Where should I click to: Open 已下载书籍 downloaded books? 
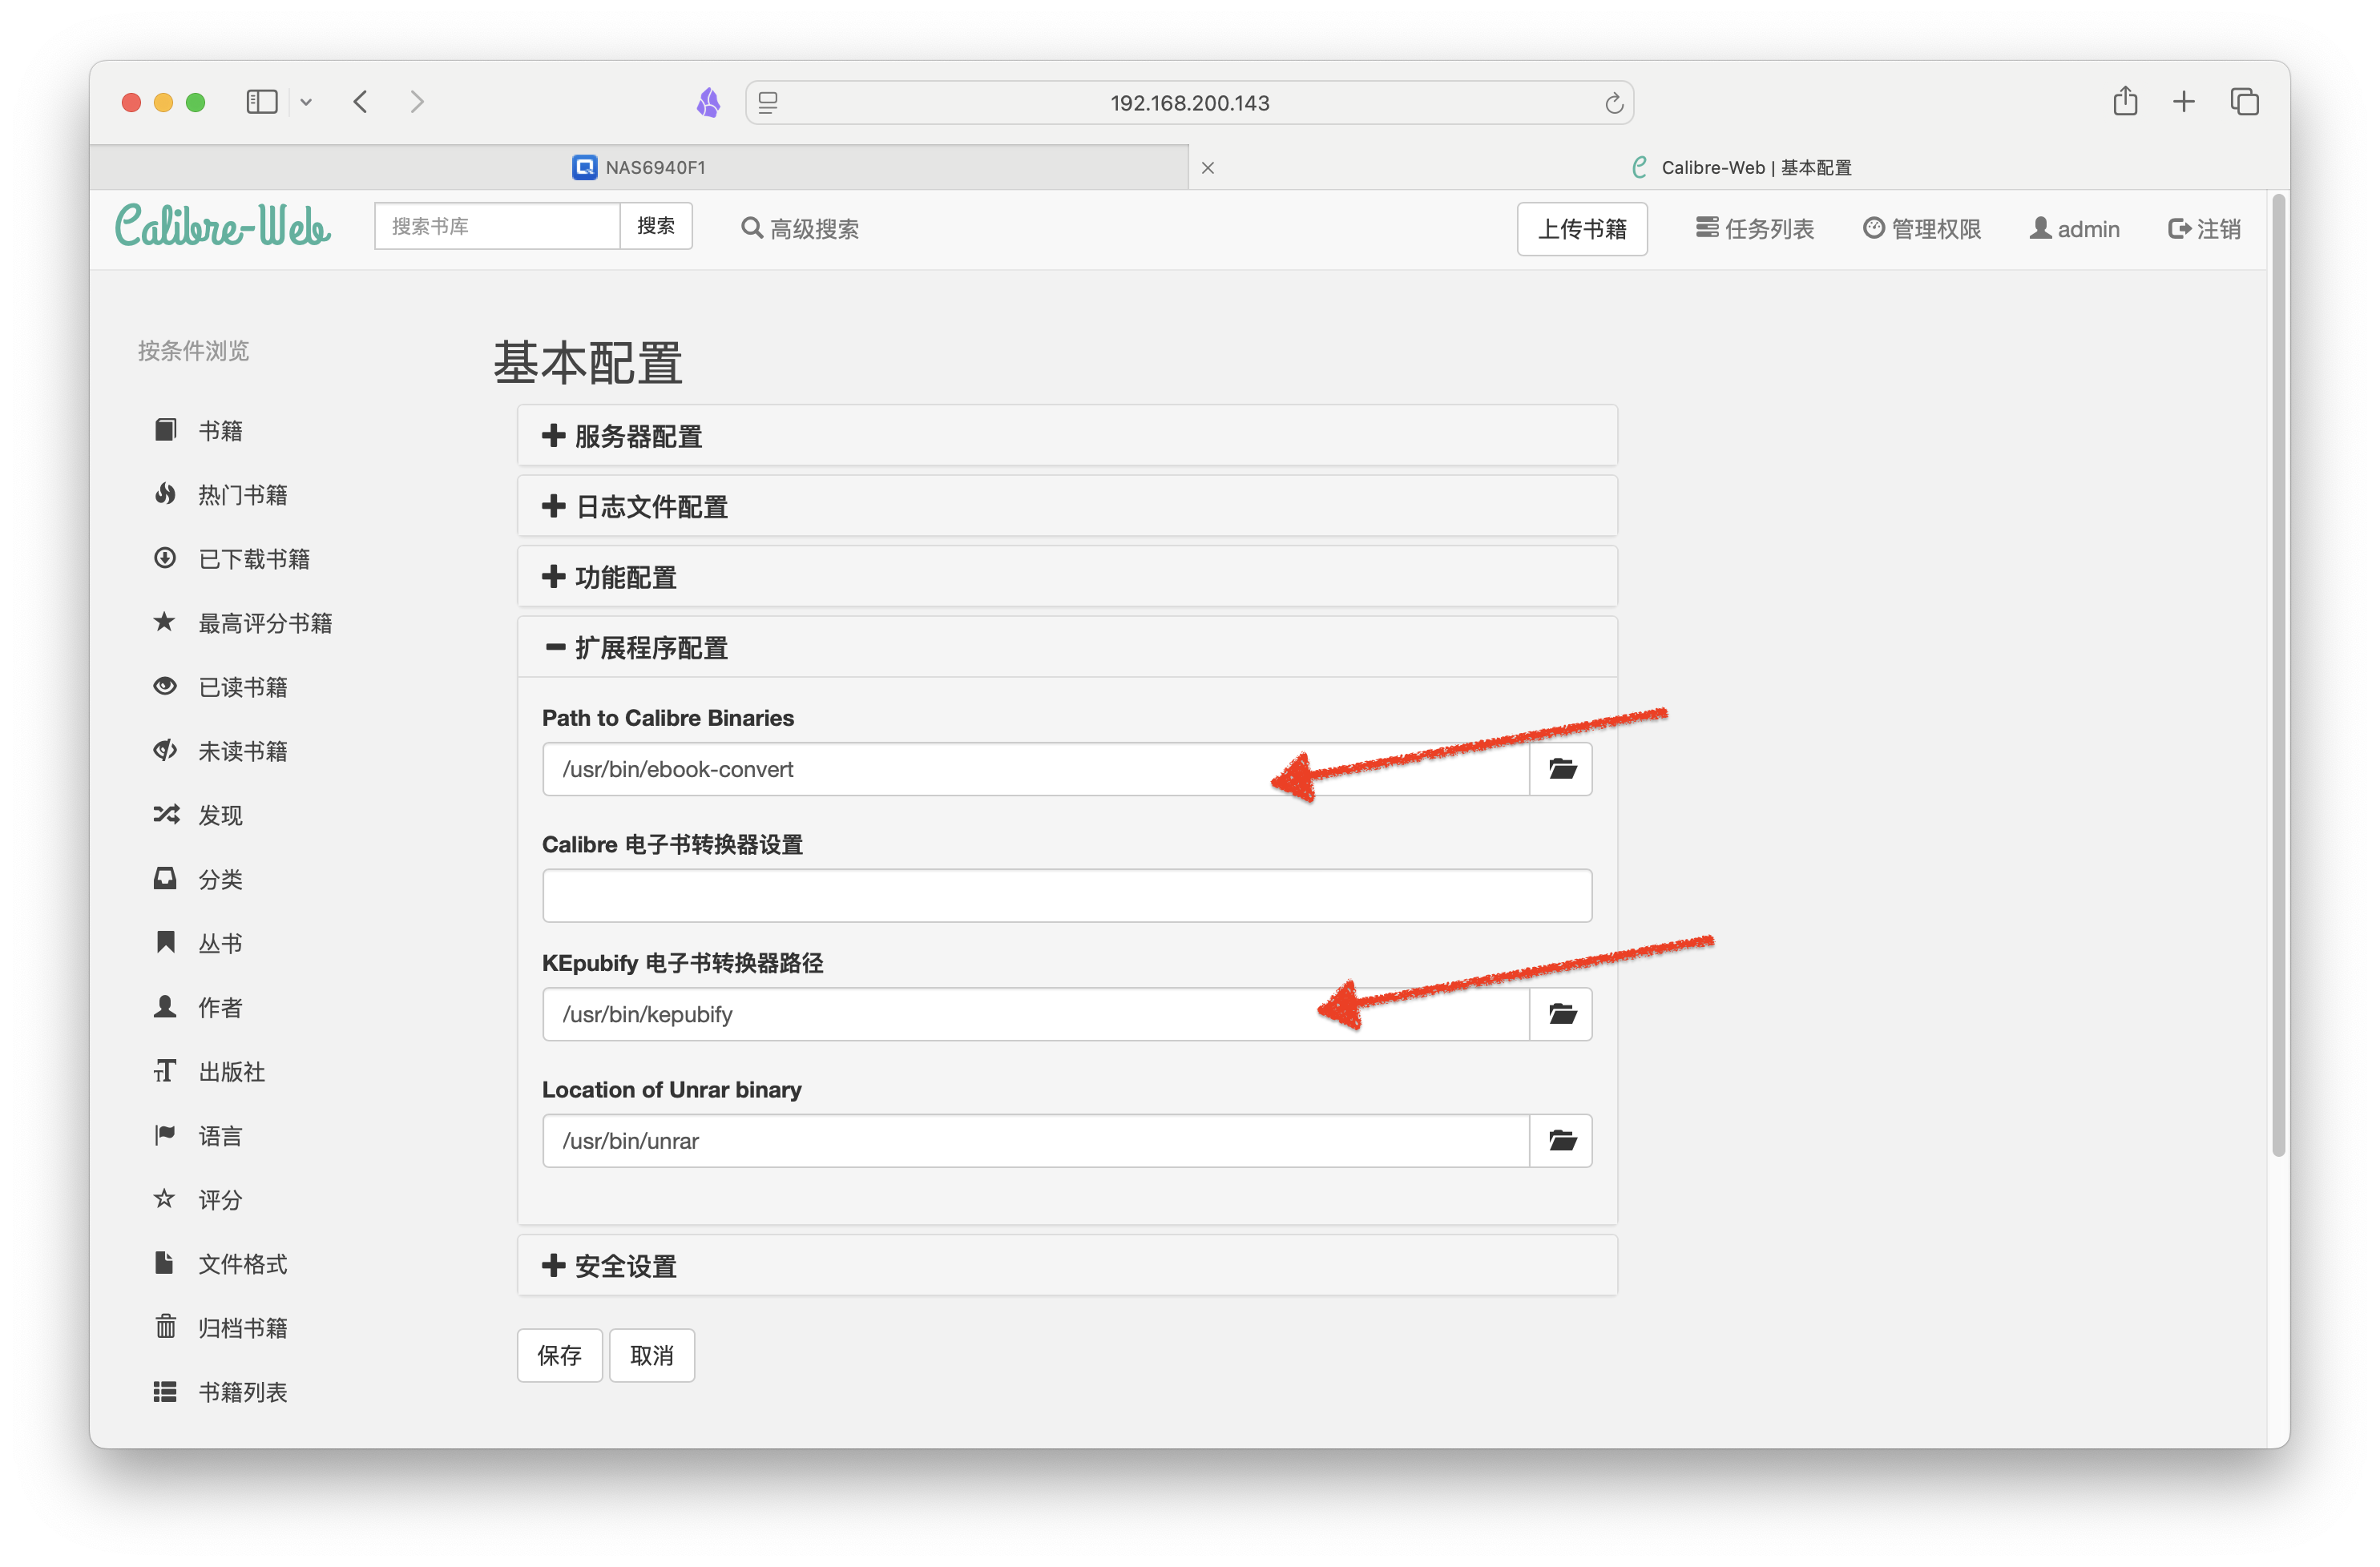[x=232, y=559]
